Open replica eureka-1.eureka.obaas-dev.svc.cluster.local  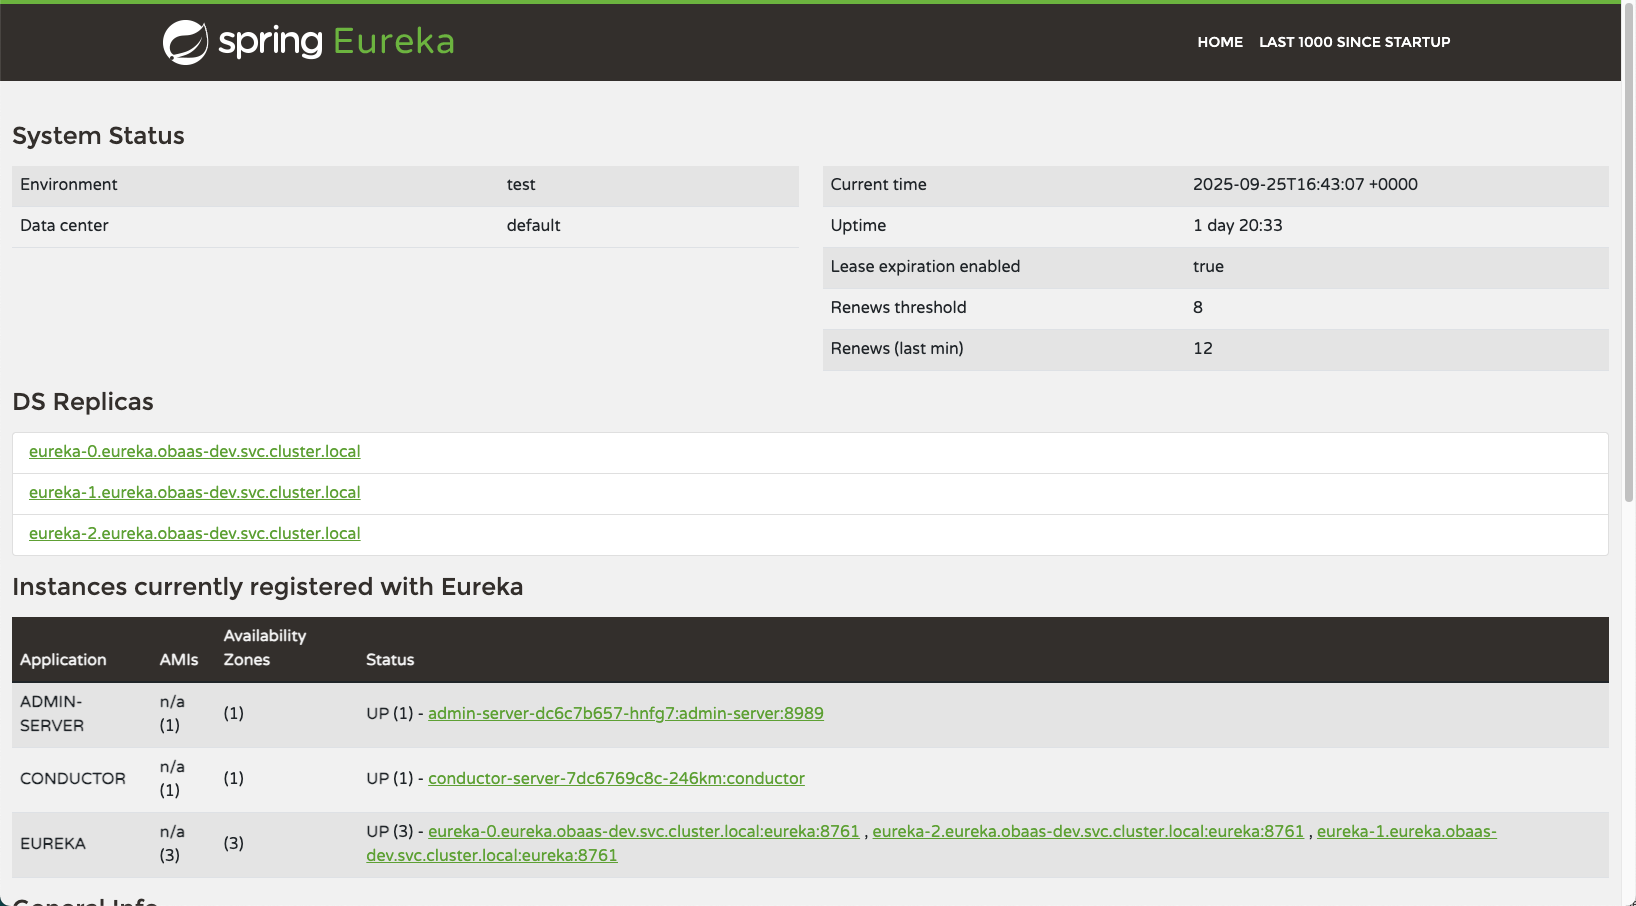point(194,492)
